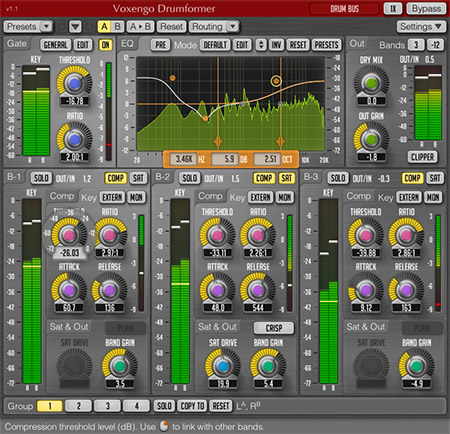Click the top Reset button
This screenshot has width=450, height=434.
171,26
